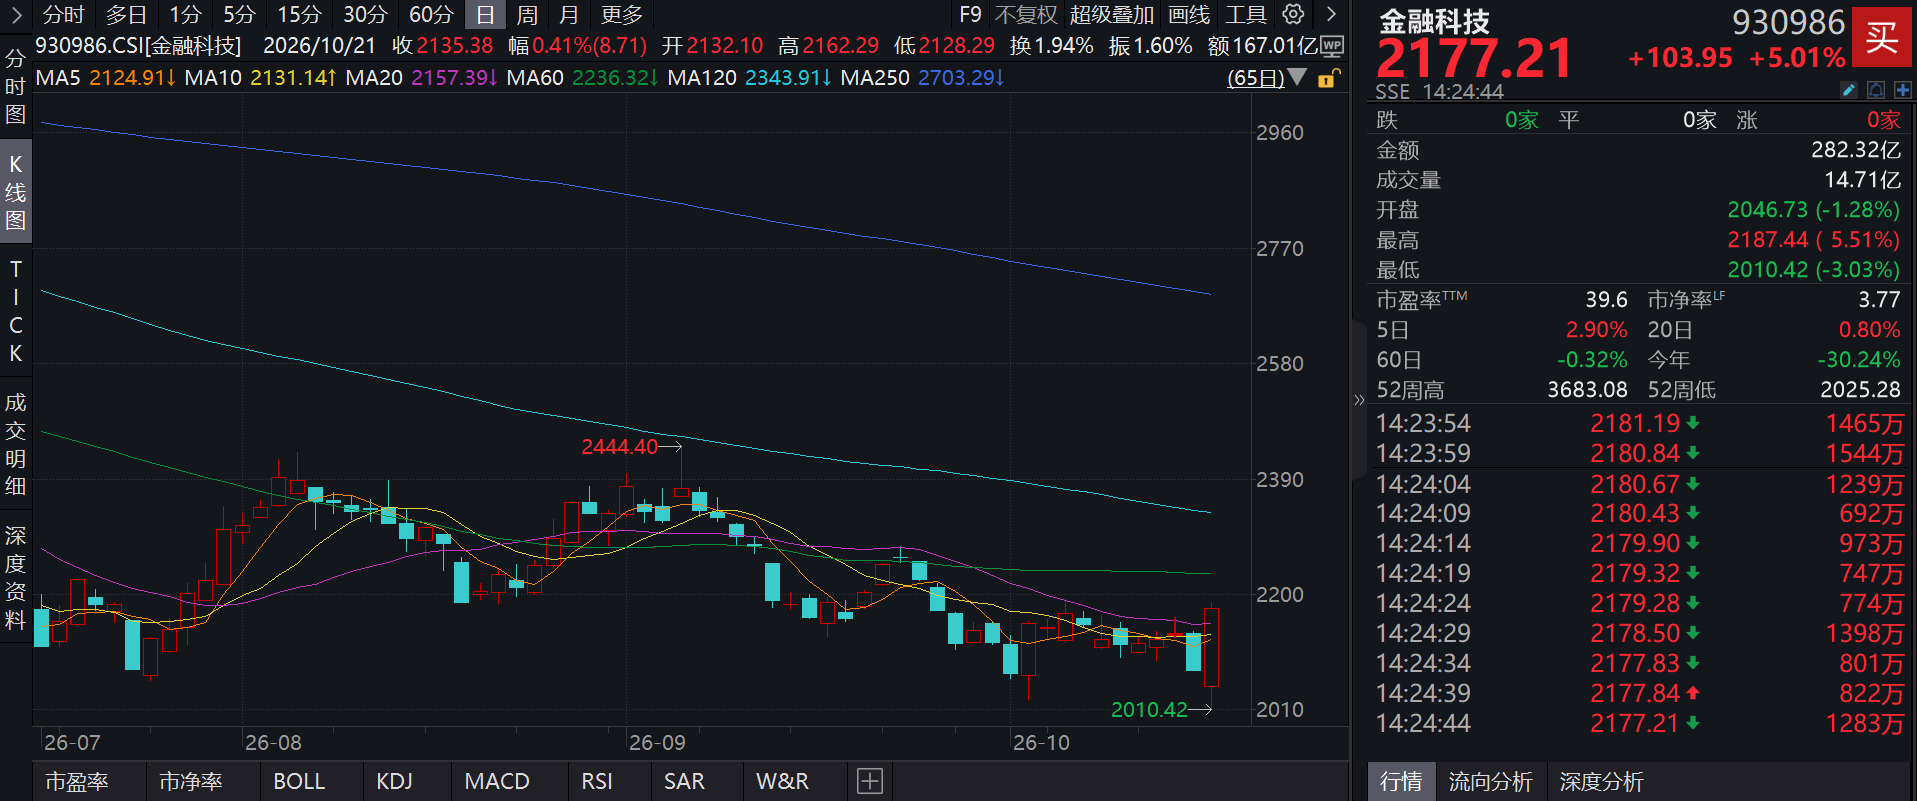Viewport: 1917px width, 801px height.
Task: Click the WP monitor icon
Action: point(1331,46)
